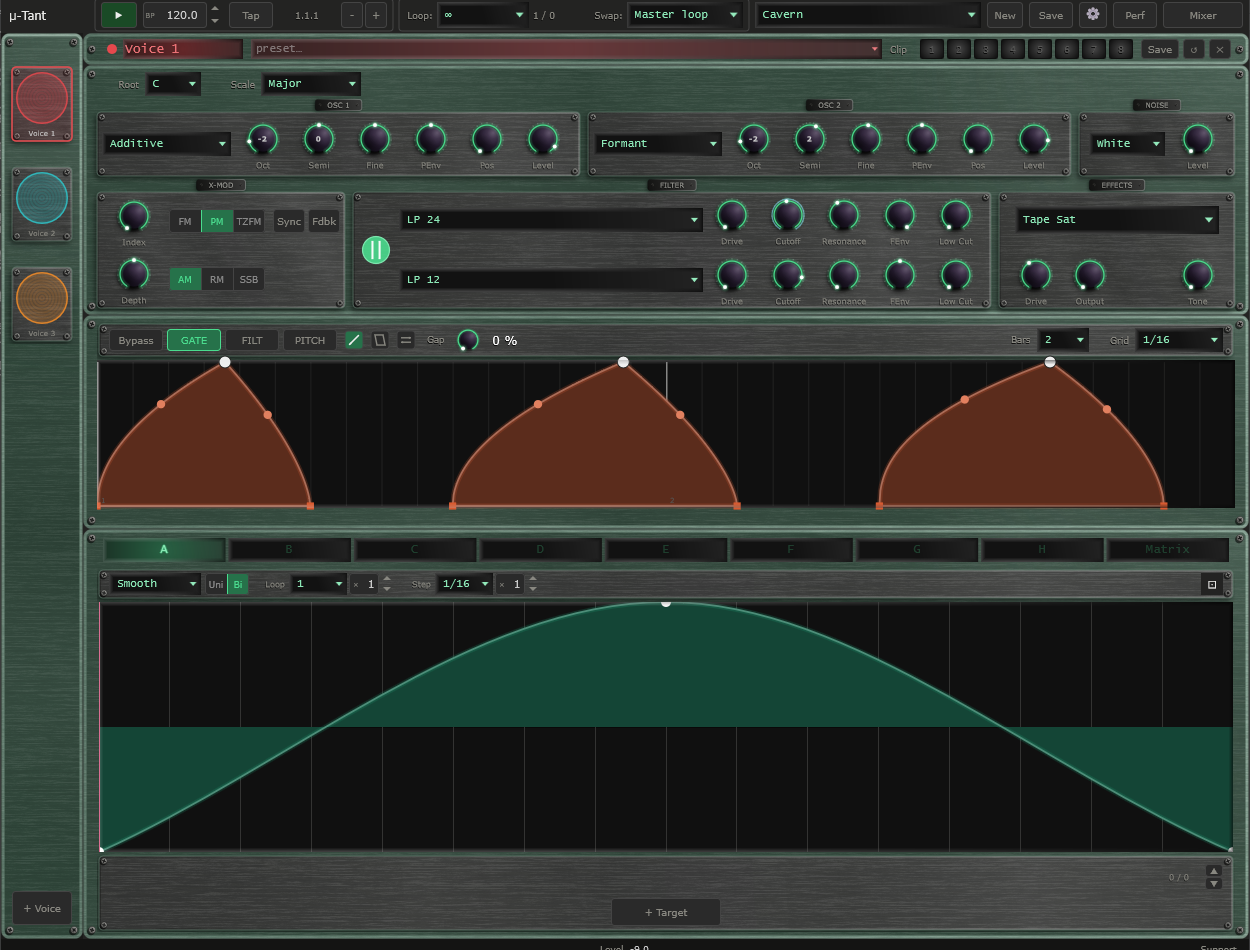Viewport: 1250px width, 950px height.
Task: Toggle SSB modulation mode
Action: tap(249, 279)
